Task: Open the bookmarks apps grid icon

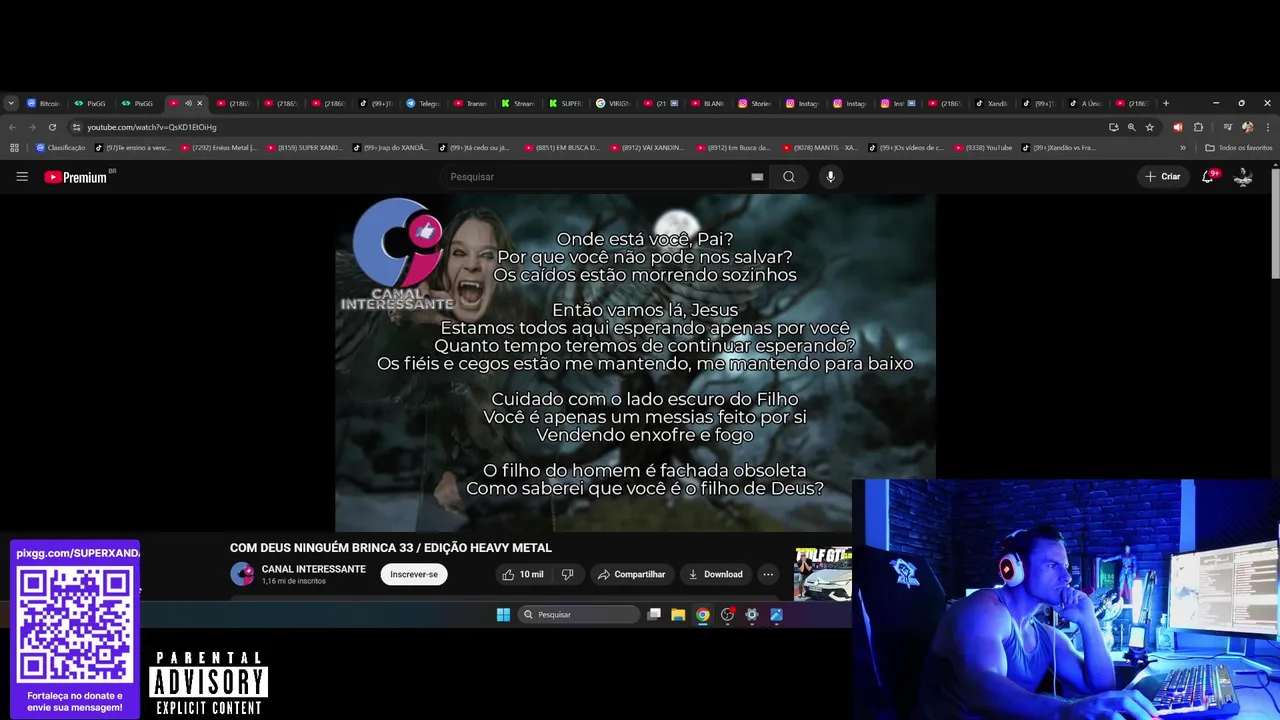Action: tap(14, 148)
